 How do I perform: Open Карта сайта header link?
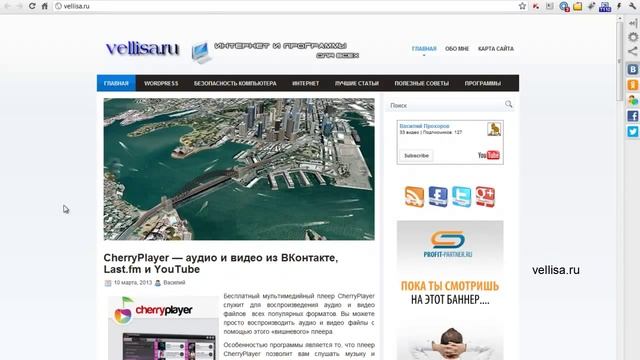[496, 49]
